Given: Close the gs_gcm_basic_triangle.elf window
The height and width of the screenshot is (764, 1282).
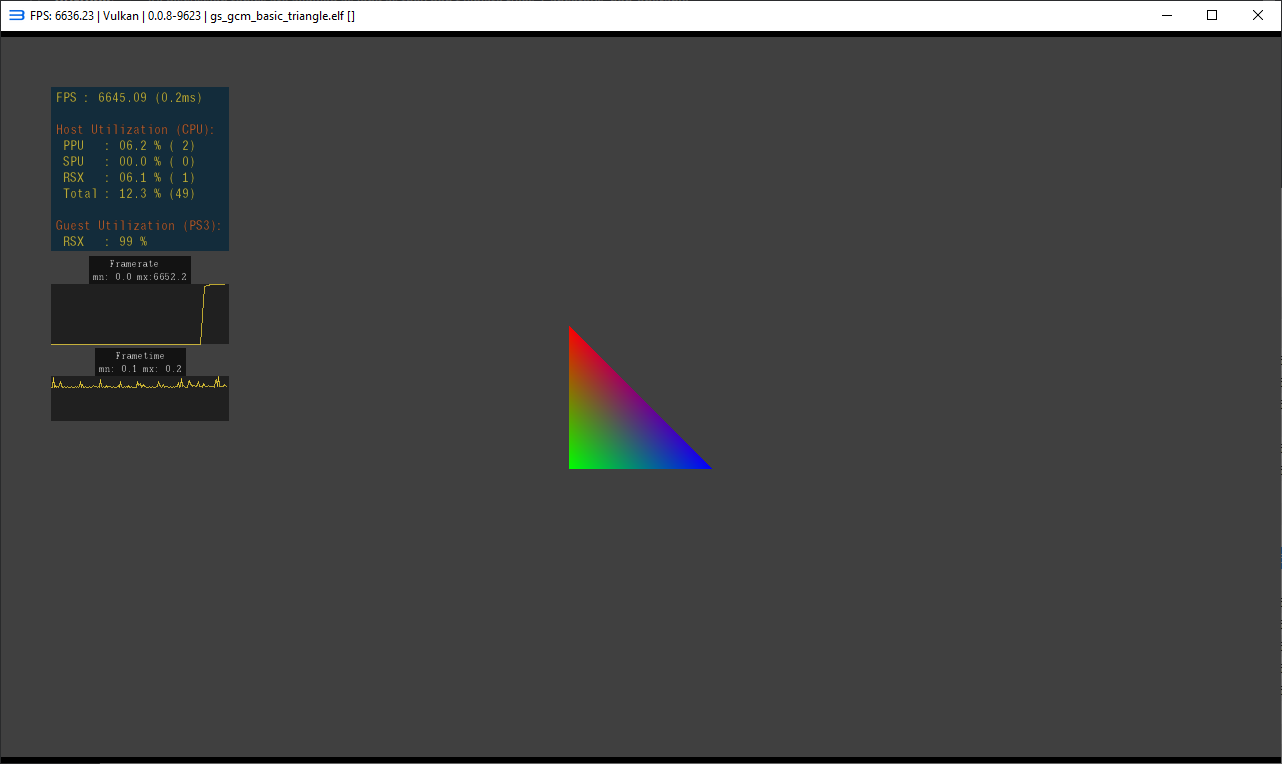Looking at the screenshot, I should (1258, 15).
